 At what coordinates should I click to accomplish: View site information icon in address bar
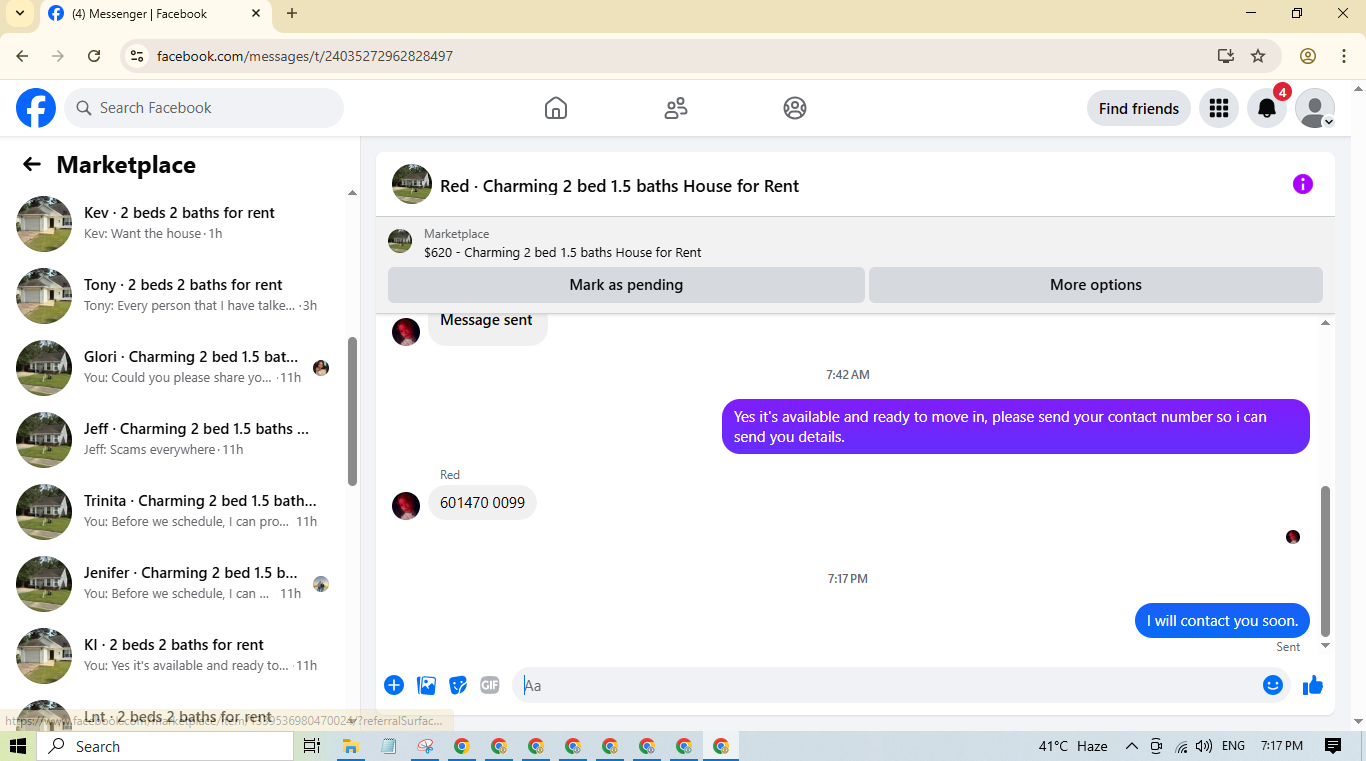coord(137,56)
